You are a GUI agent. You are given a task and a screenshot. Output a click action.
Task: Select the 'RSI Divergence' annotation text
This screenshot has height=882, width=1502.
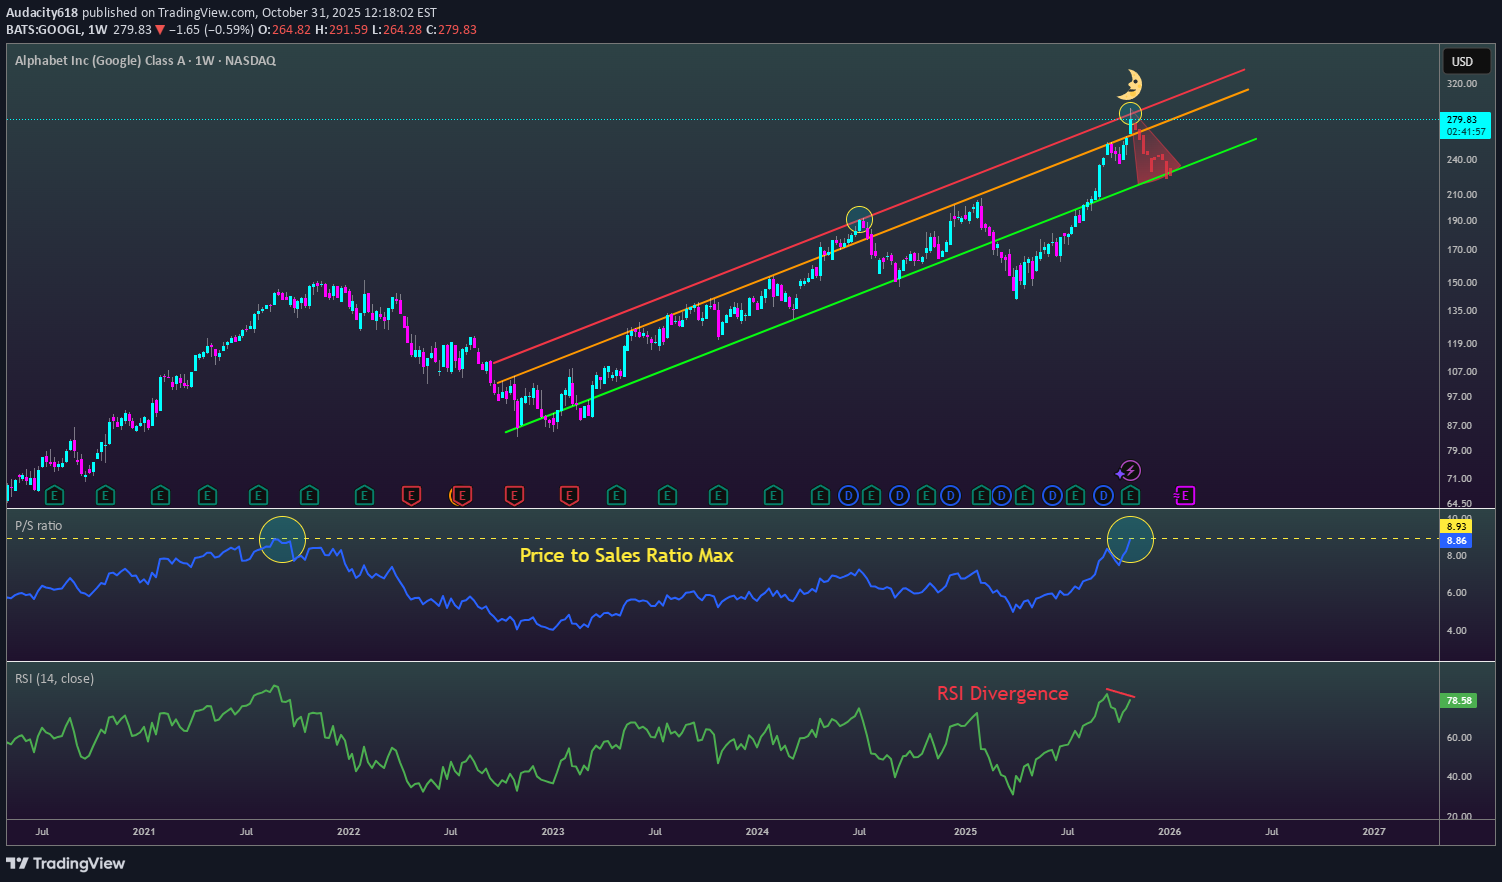point(1002,694)
